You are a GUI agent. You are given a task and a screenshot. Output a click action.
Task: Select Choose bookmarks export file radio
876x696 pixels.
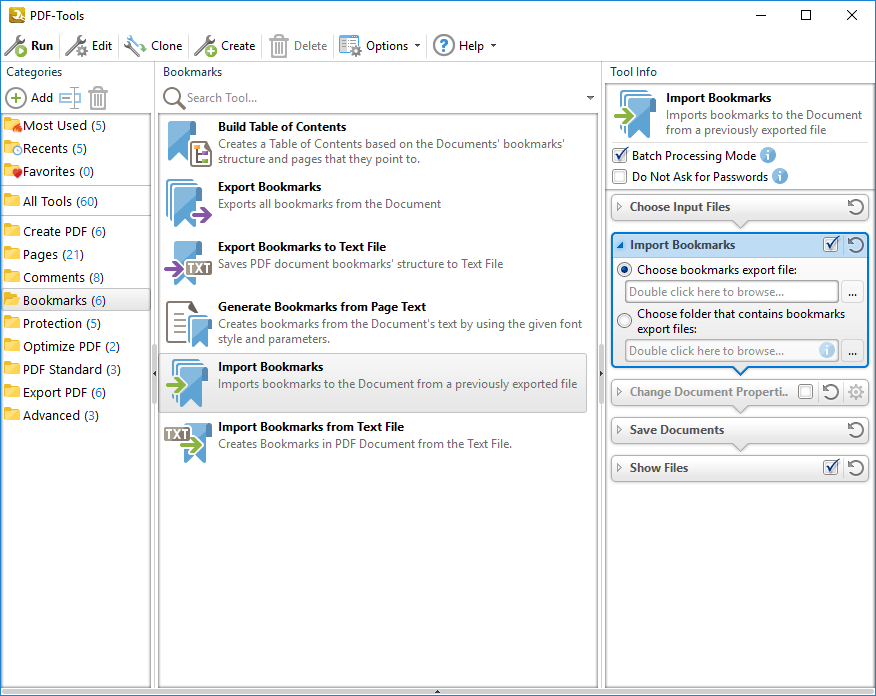point(625,270)
